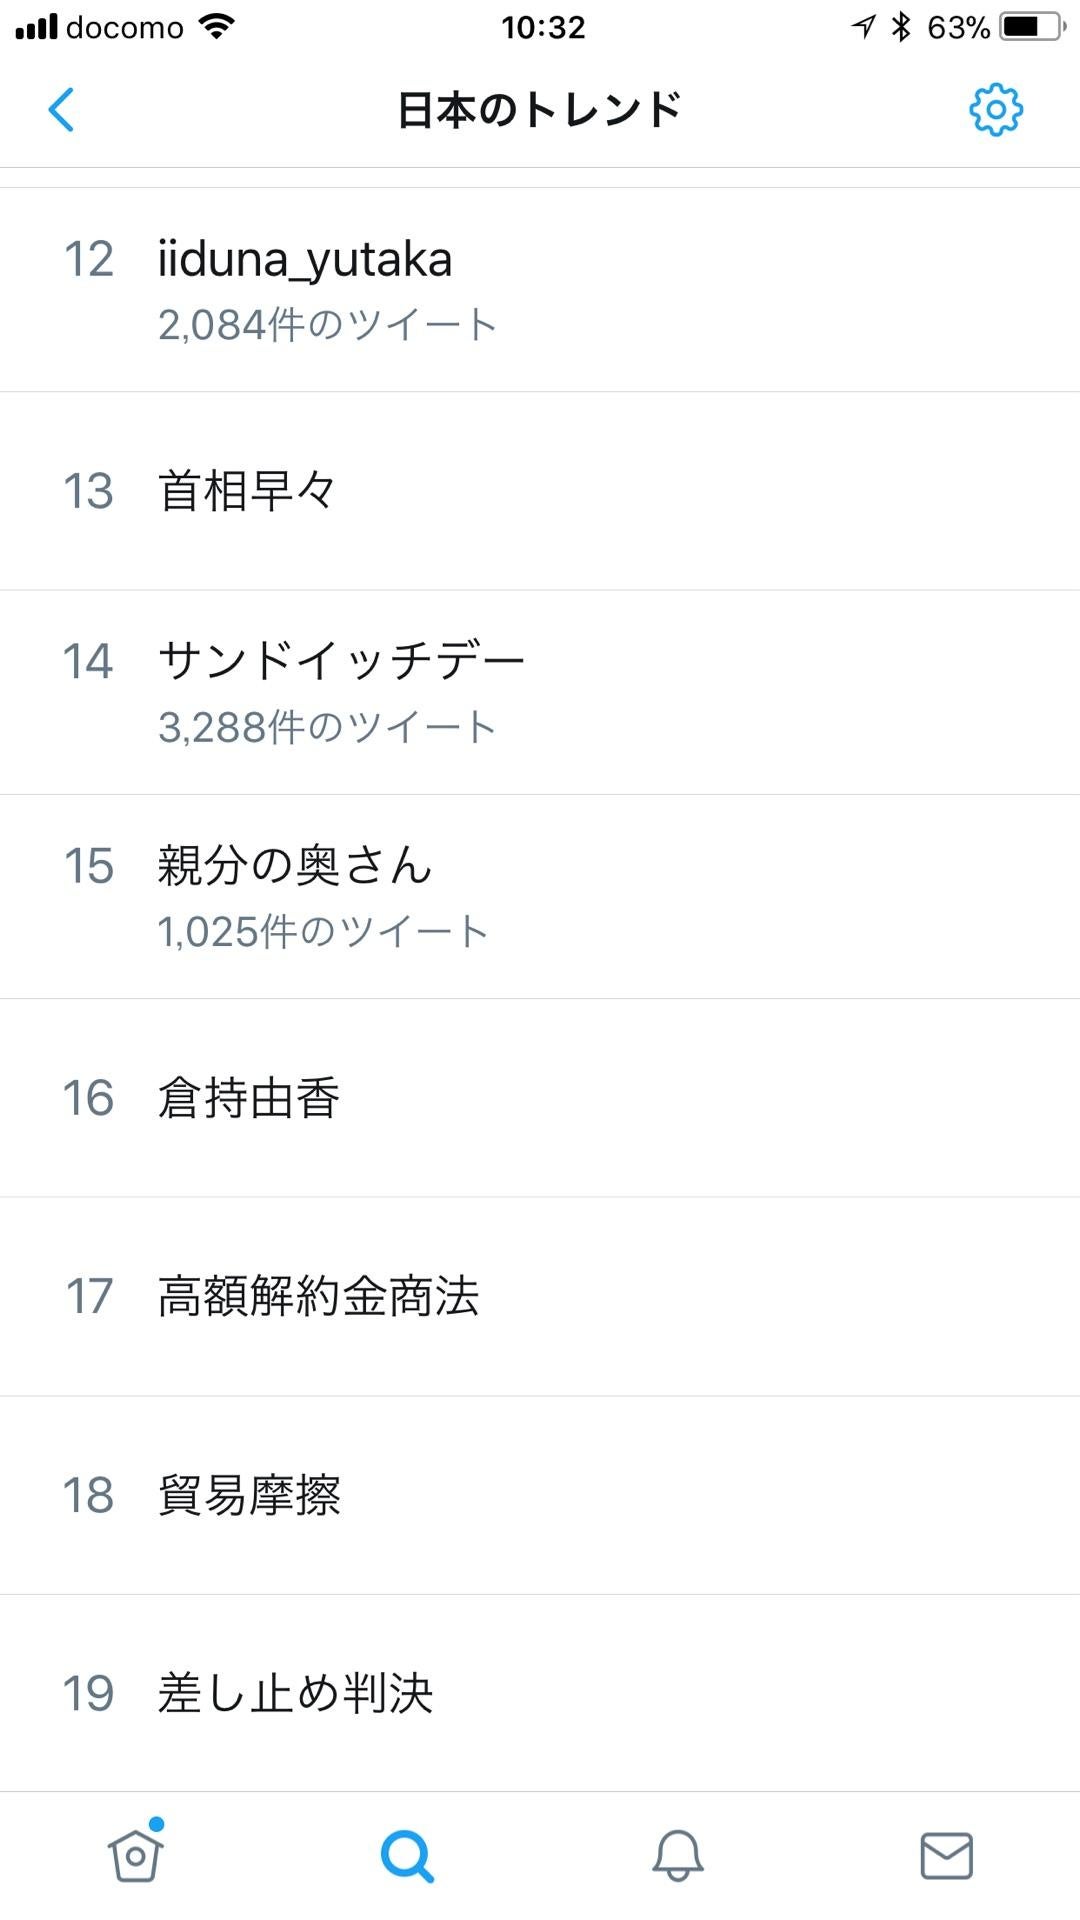Open Messages envelope tab
This screenshot has height=1920, width=1080.
(946, 1856)
